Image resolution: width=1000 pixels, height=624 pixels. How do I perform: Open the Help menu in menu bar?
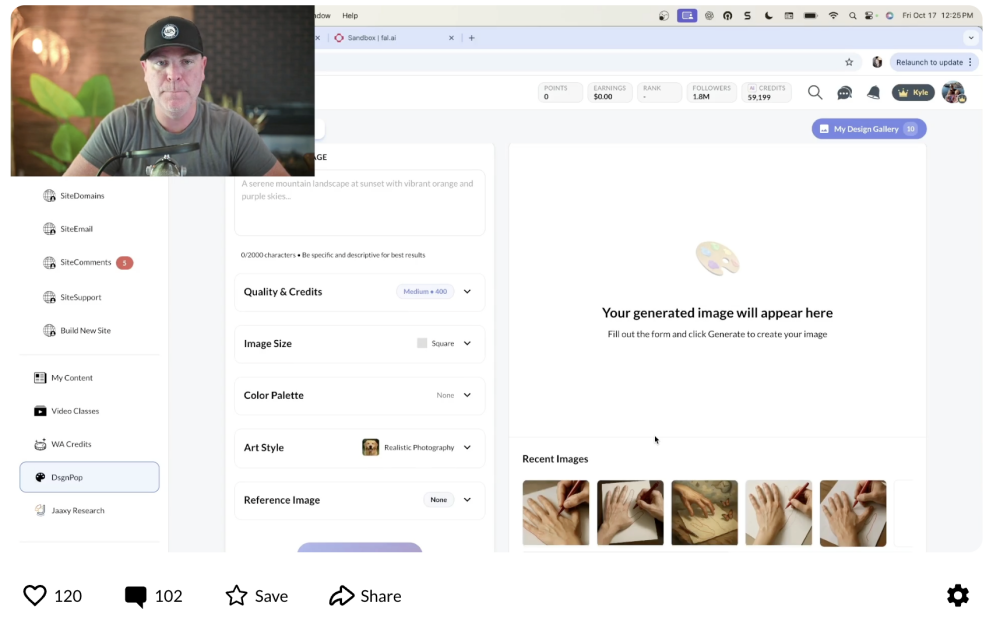click(x=350, y=16)
